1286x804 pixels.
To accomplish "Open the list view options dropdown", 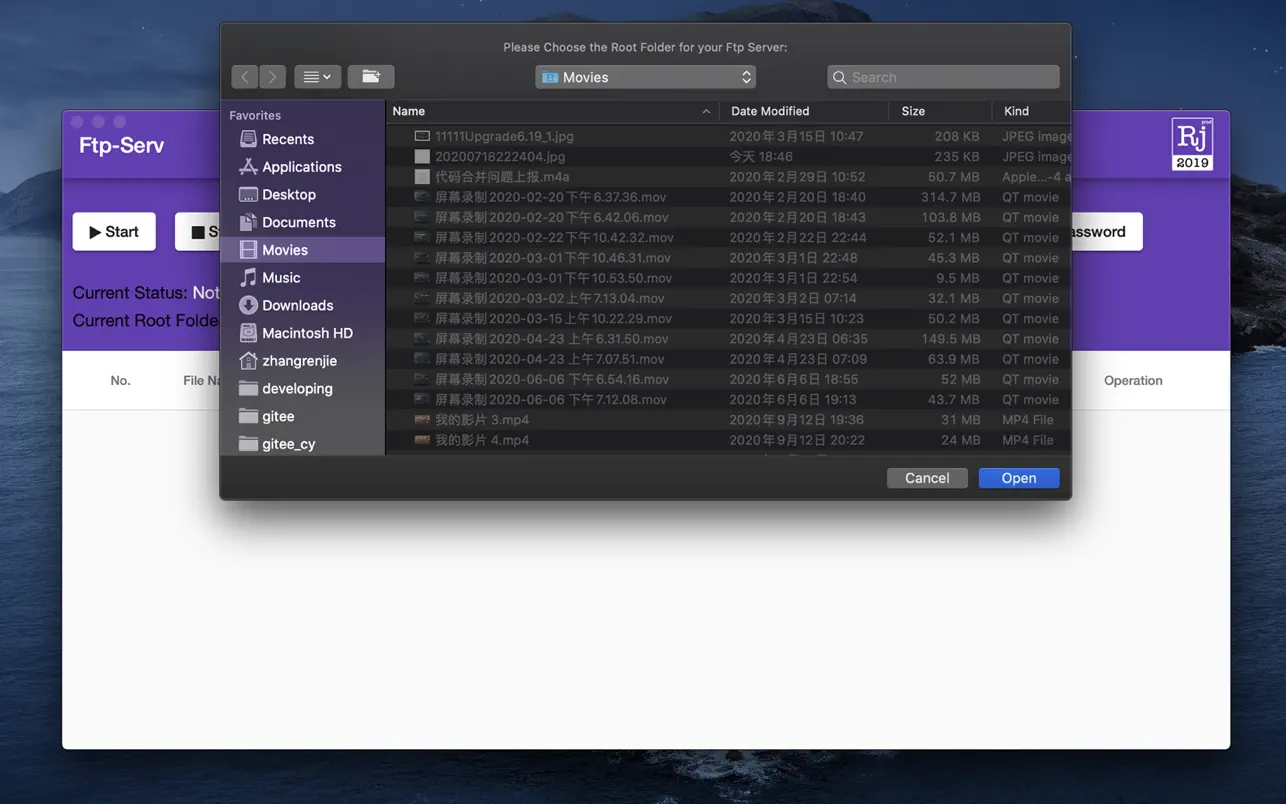I will (x=317, y=77).
